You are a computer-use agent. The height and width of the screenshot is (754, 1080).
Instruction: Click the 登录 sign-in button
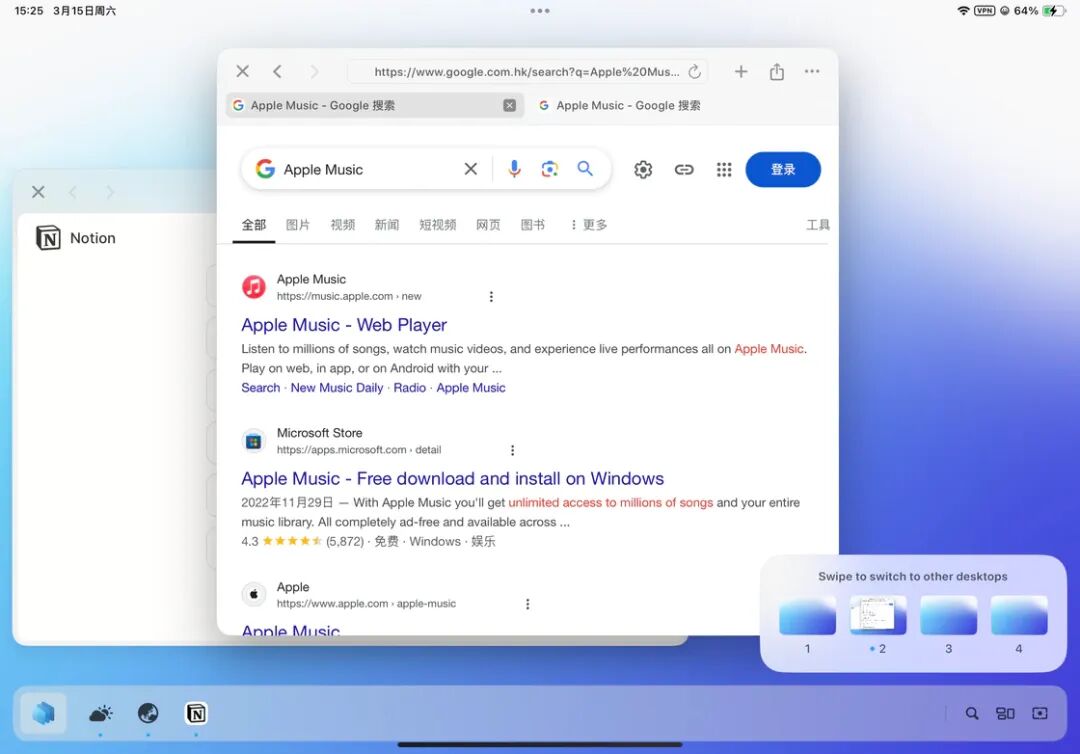(x=783, y=169)
